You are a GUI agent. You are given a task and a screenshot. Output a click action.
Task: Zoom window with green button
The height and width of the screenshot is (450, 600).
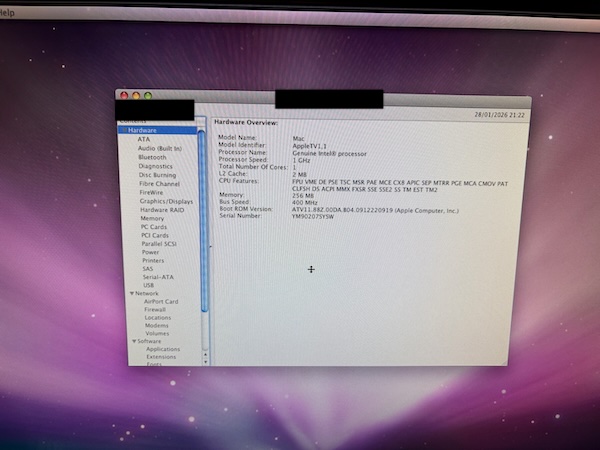(x=148, y=95)
